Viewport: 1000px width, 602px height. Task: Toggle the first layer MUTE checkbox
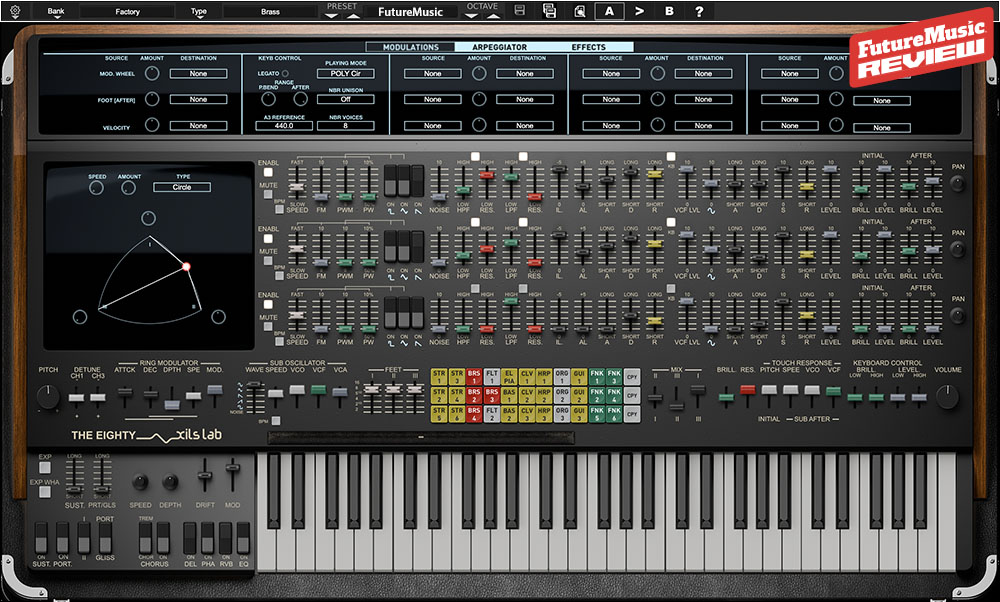coord(268,195)
